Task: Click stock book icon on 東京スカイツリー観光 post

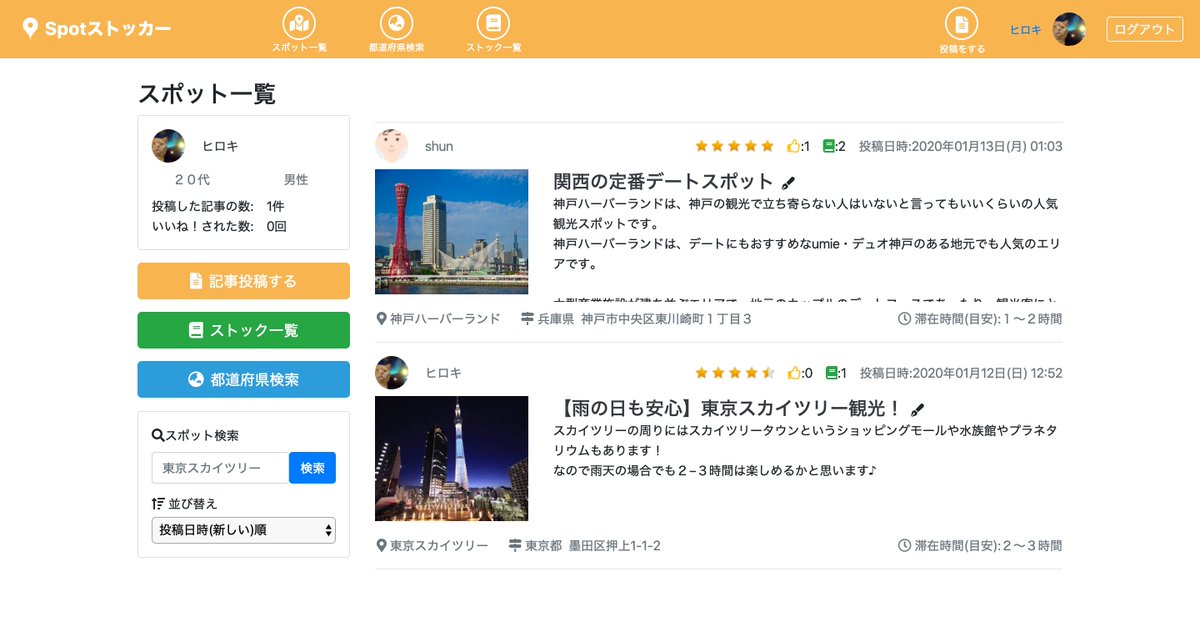Action: (x=830, y=373)
